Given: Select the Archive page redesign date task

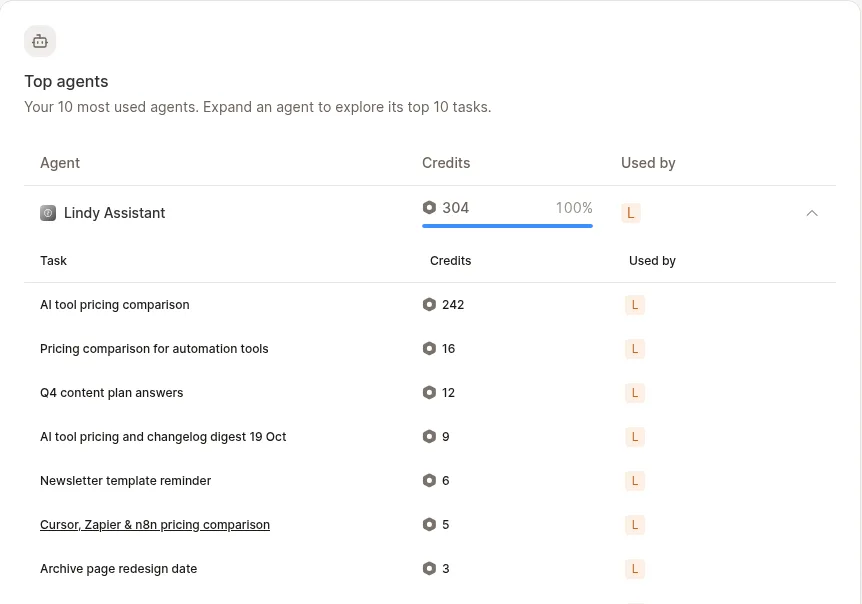Looking at the screenshot, I should click(x=119, y=569).
